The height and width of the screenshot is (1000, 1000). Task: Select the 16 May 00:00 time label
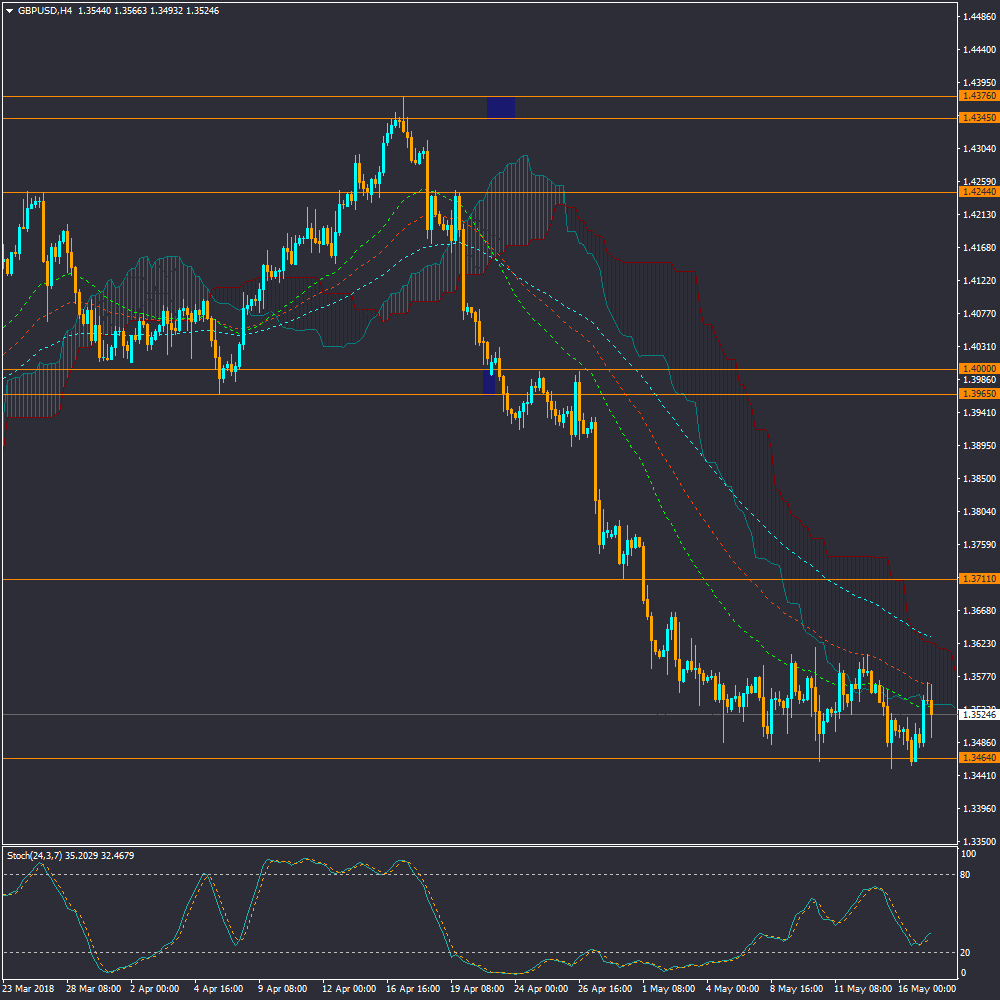[x=925, y=988]
